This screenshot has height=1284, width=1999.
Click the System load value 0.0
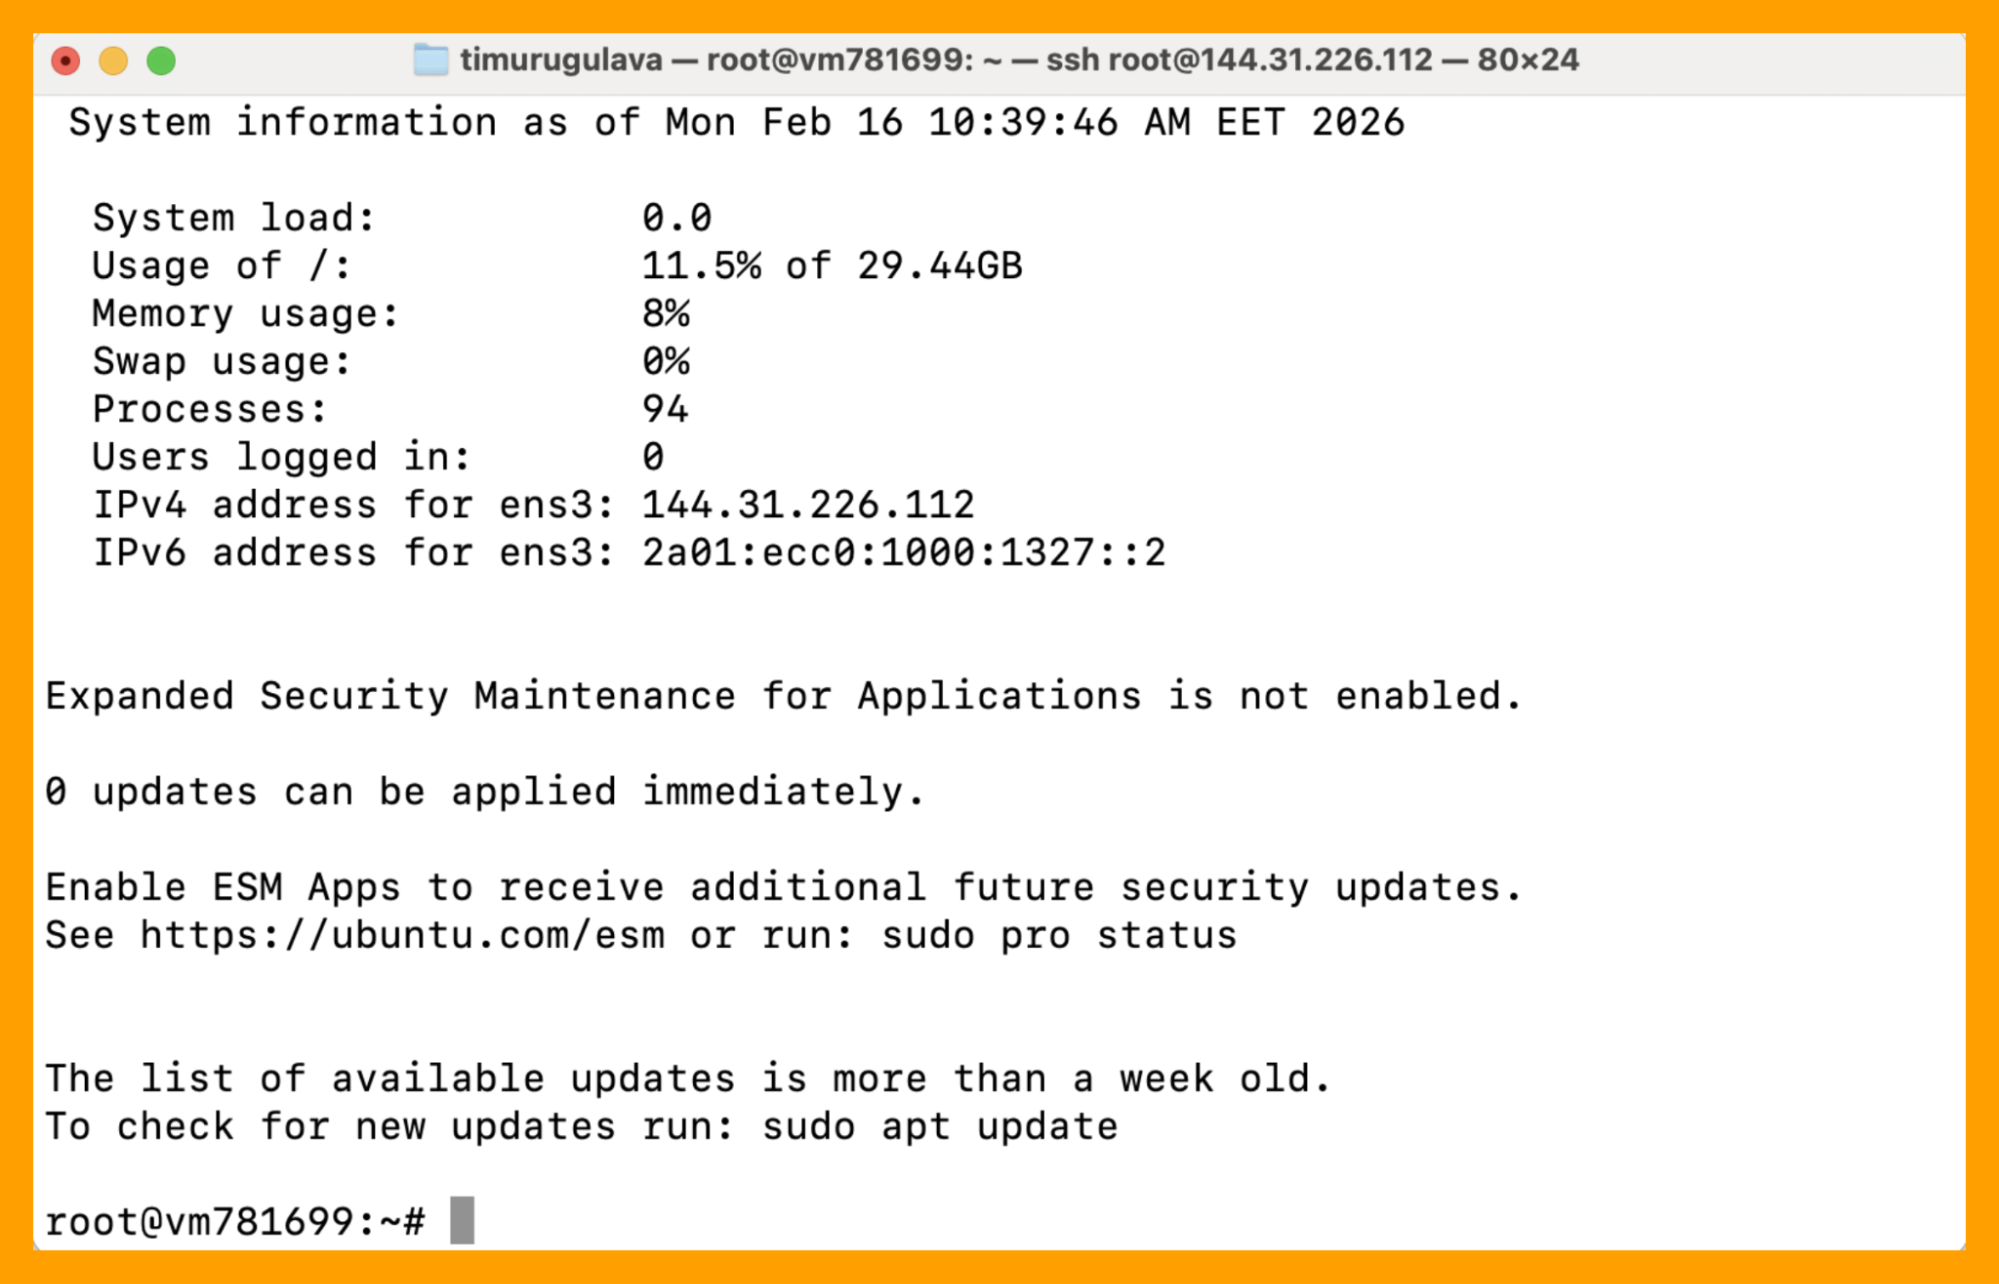click(x=677, y=218)
